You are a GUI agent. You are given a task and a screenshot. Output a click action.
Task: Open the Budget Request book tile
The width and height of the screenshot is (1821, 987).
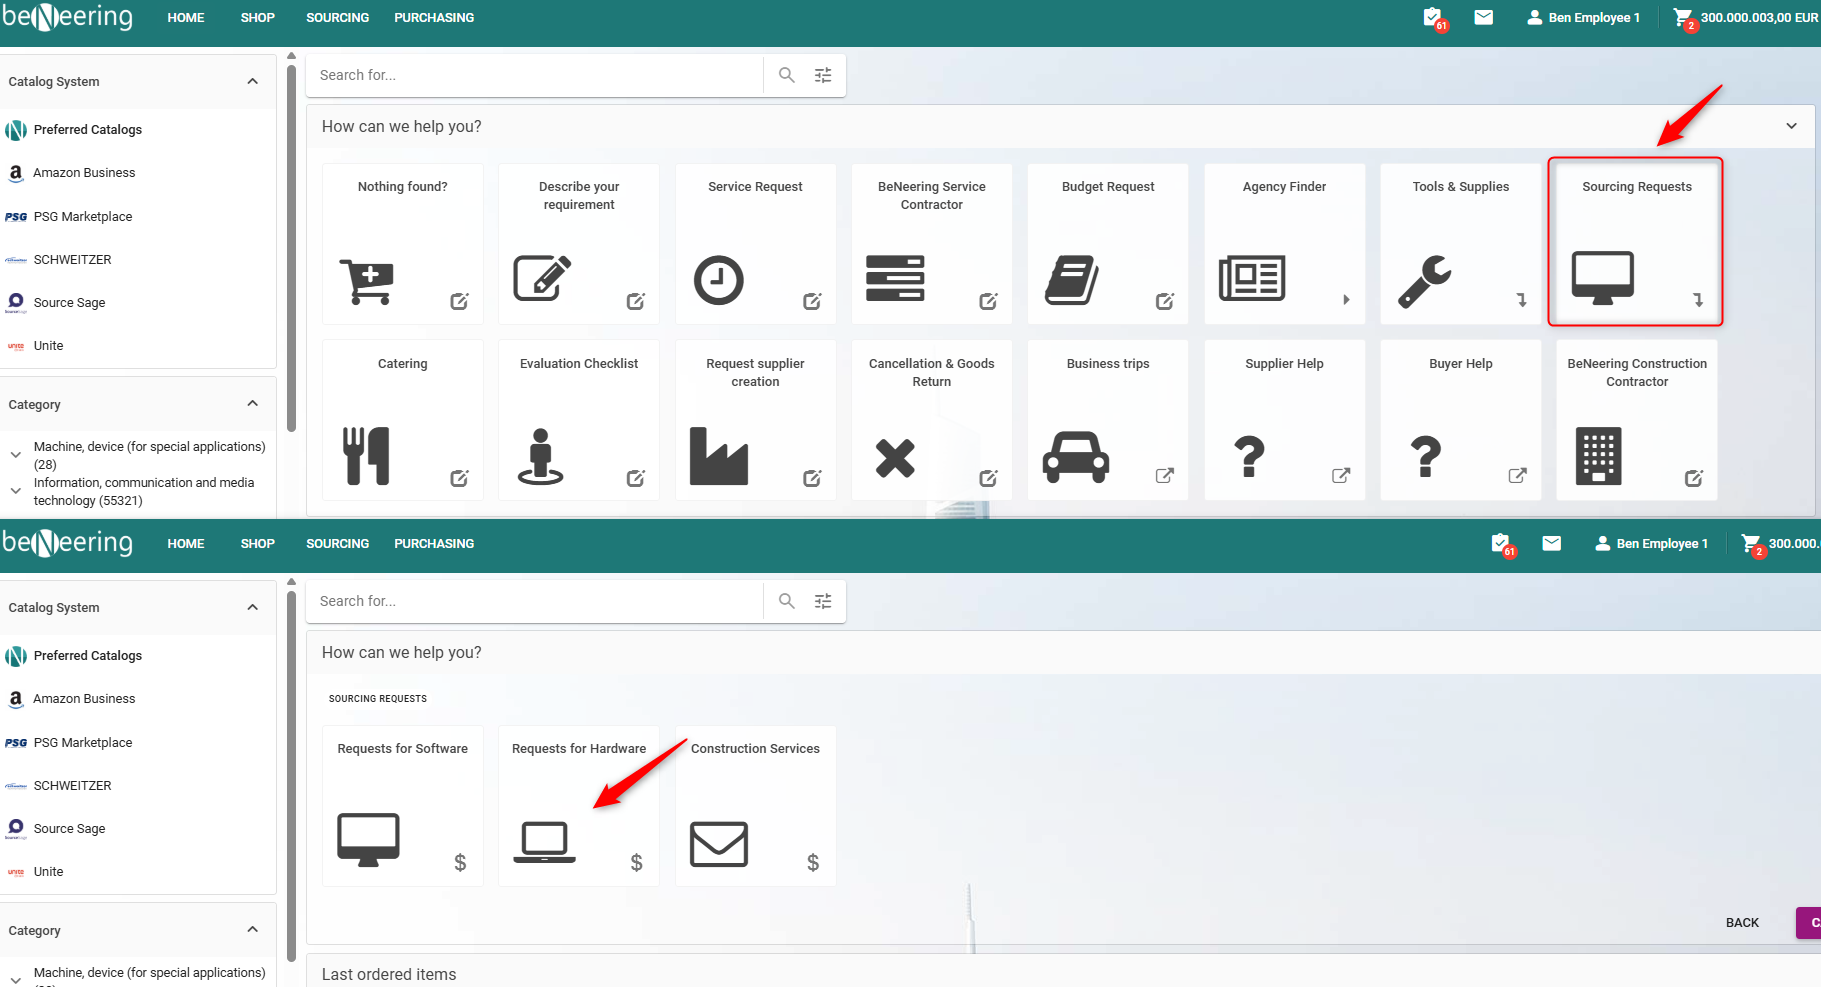[x=1108, y=244]
